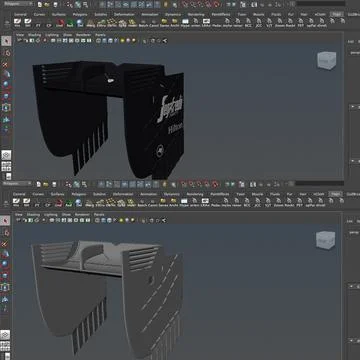Open the Shading panel menu over the textured model

[34, 35]
